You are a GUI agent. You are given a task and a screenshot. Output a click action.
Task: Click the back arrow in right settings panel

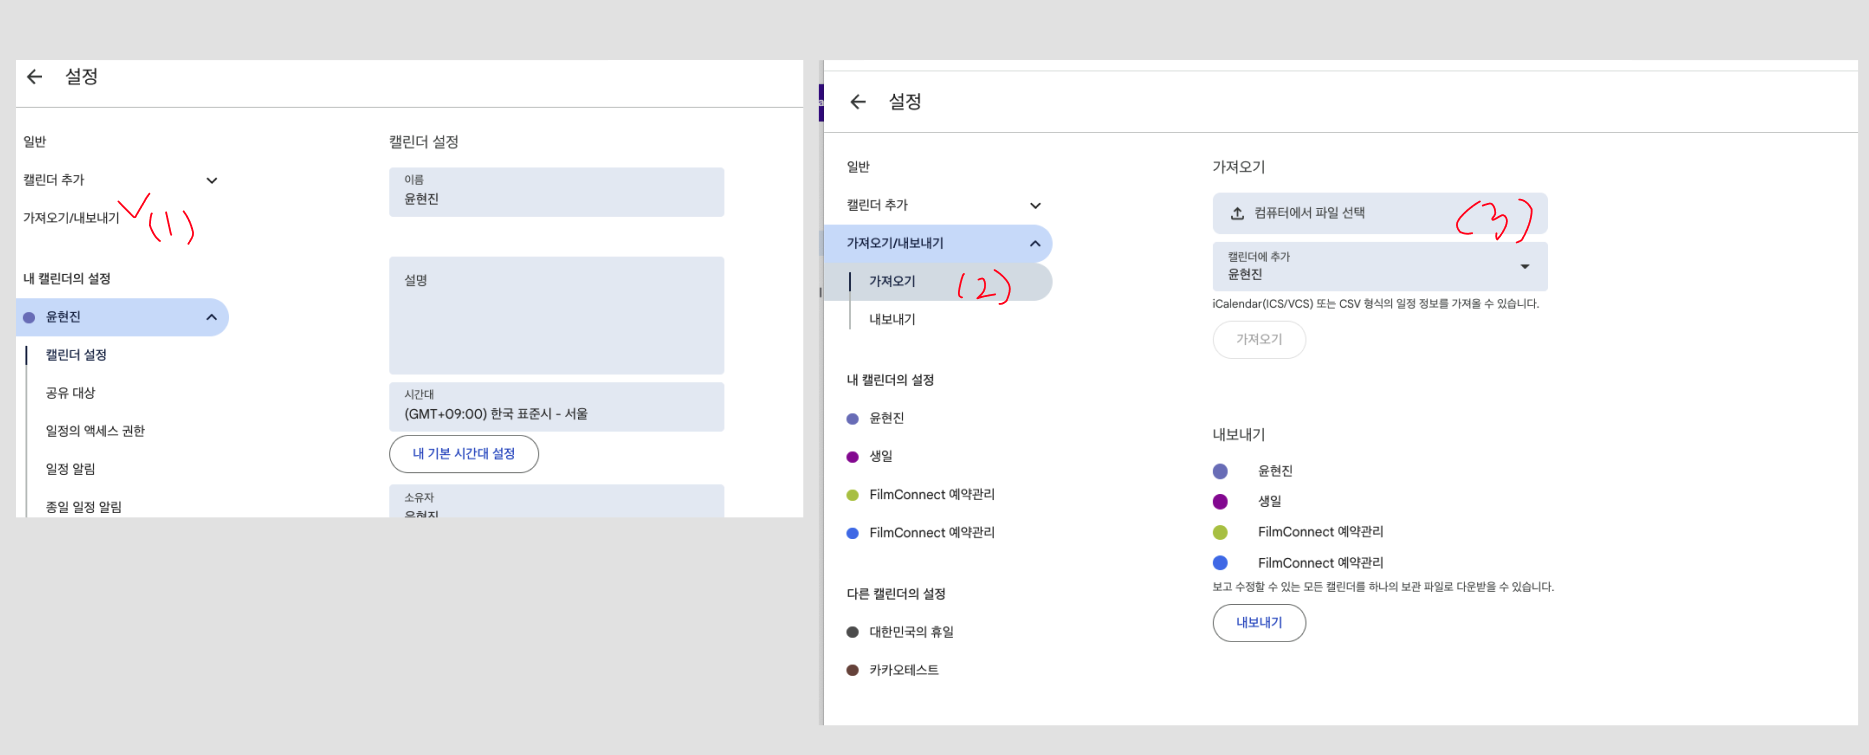tap(858, 102)
